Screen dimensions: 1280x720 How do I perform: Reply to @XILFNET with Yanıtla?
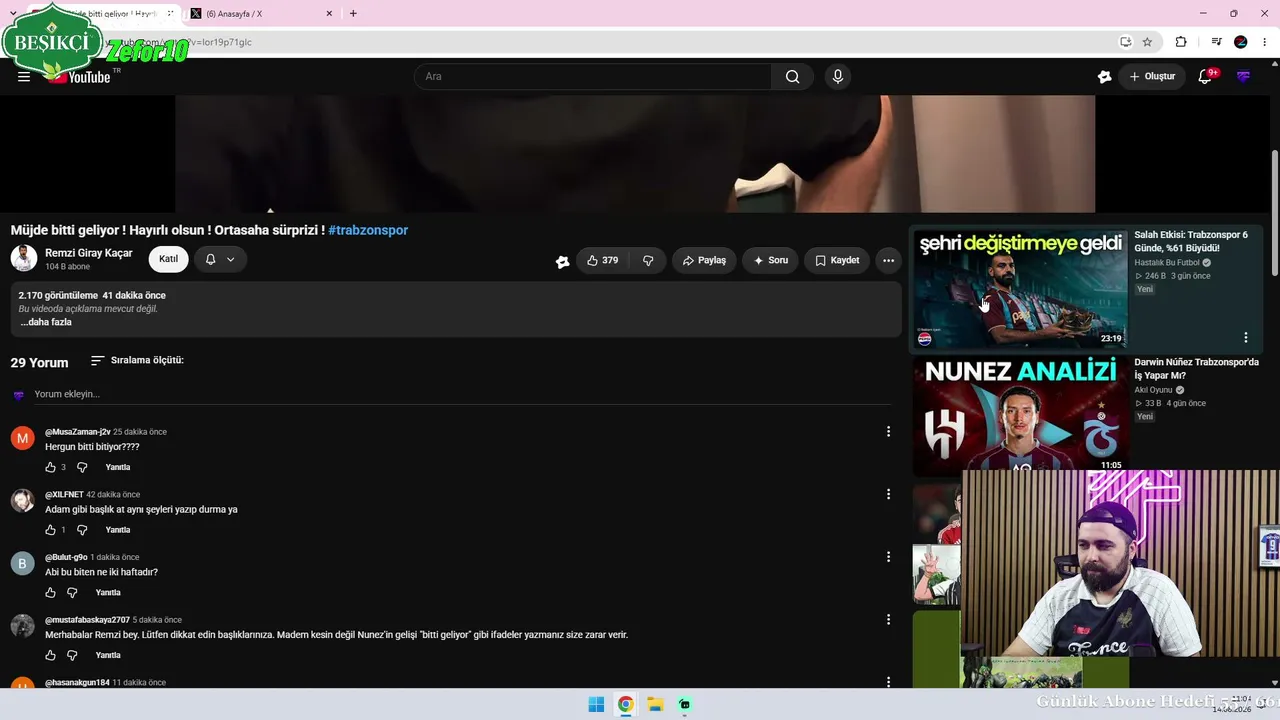click(118, 530)
